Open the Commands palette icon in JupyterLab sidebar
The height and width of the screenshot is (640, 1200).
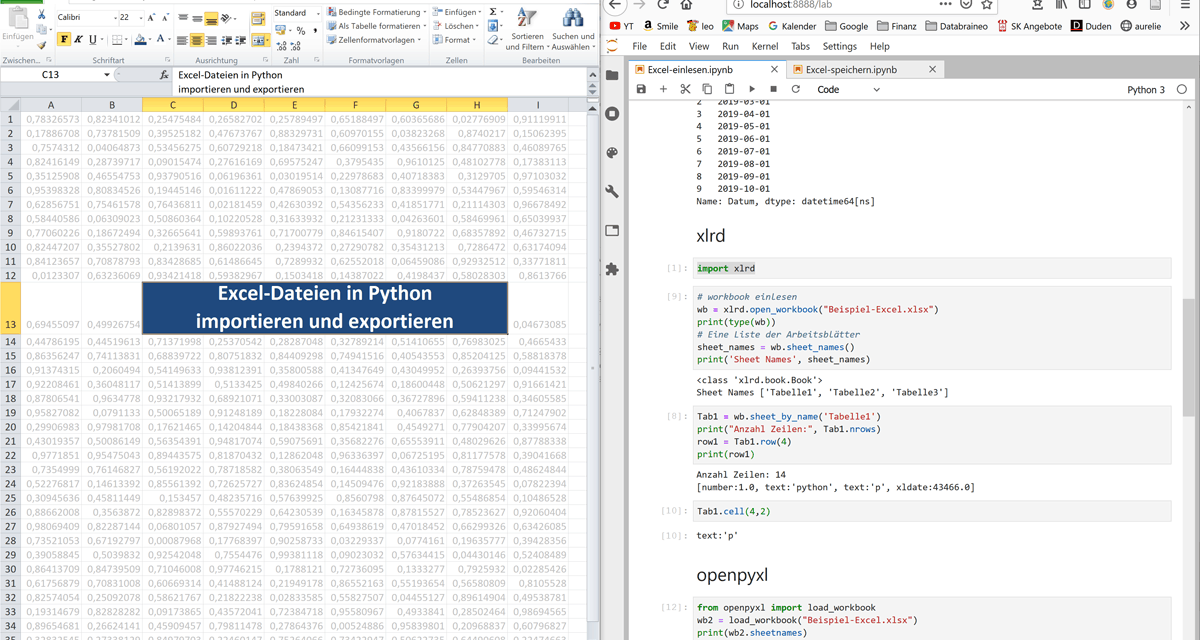(612, 153)
